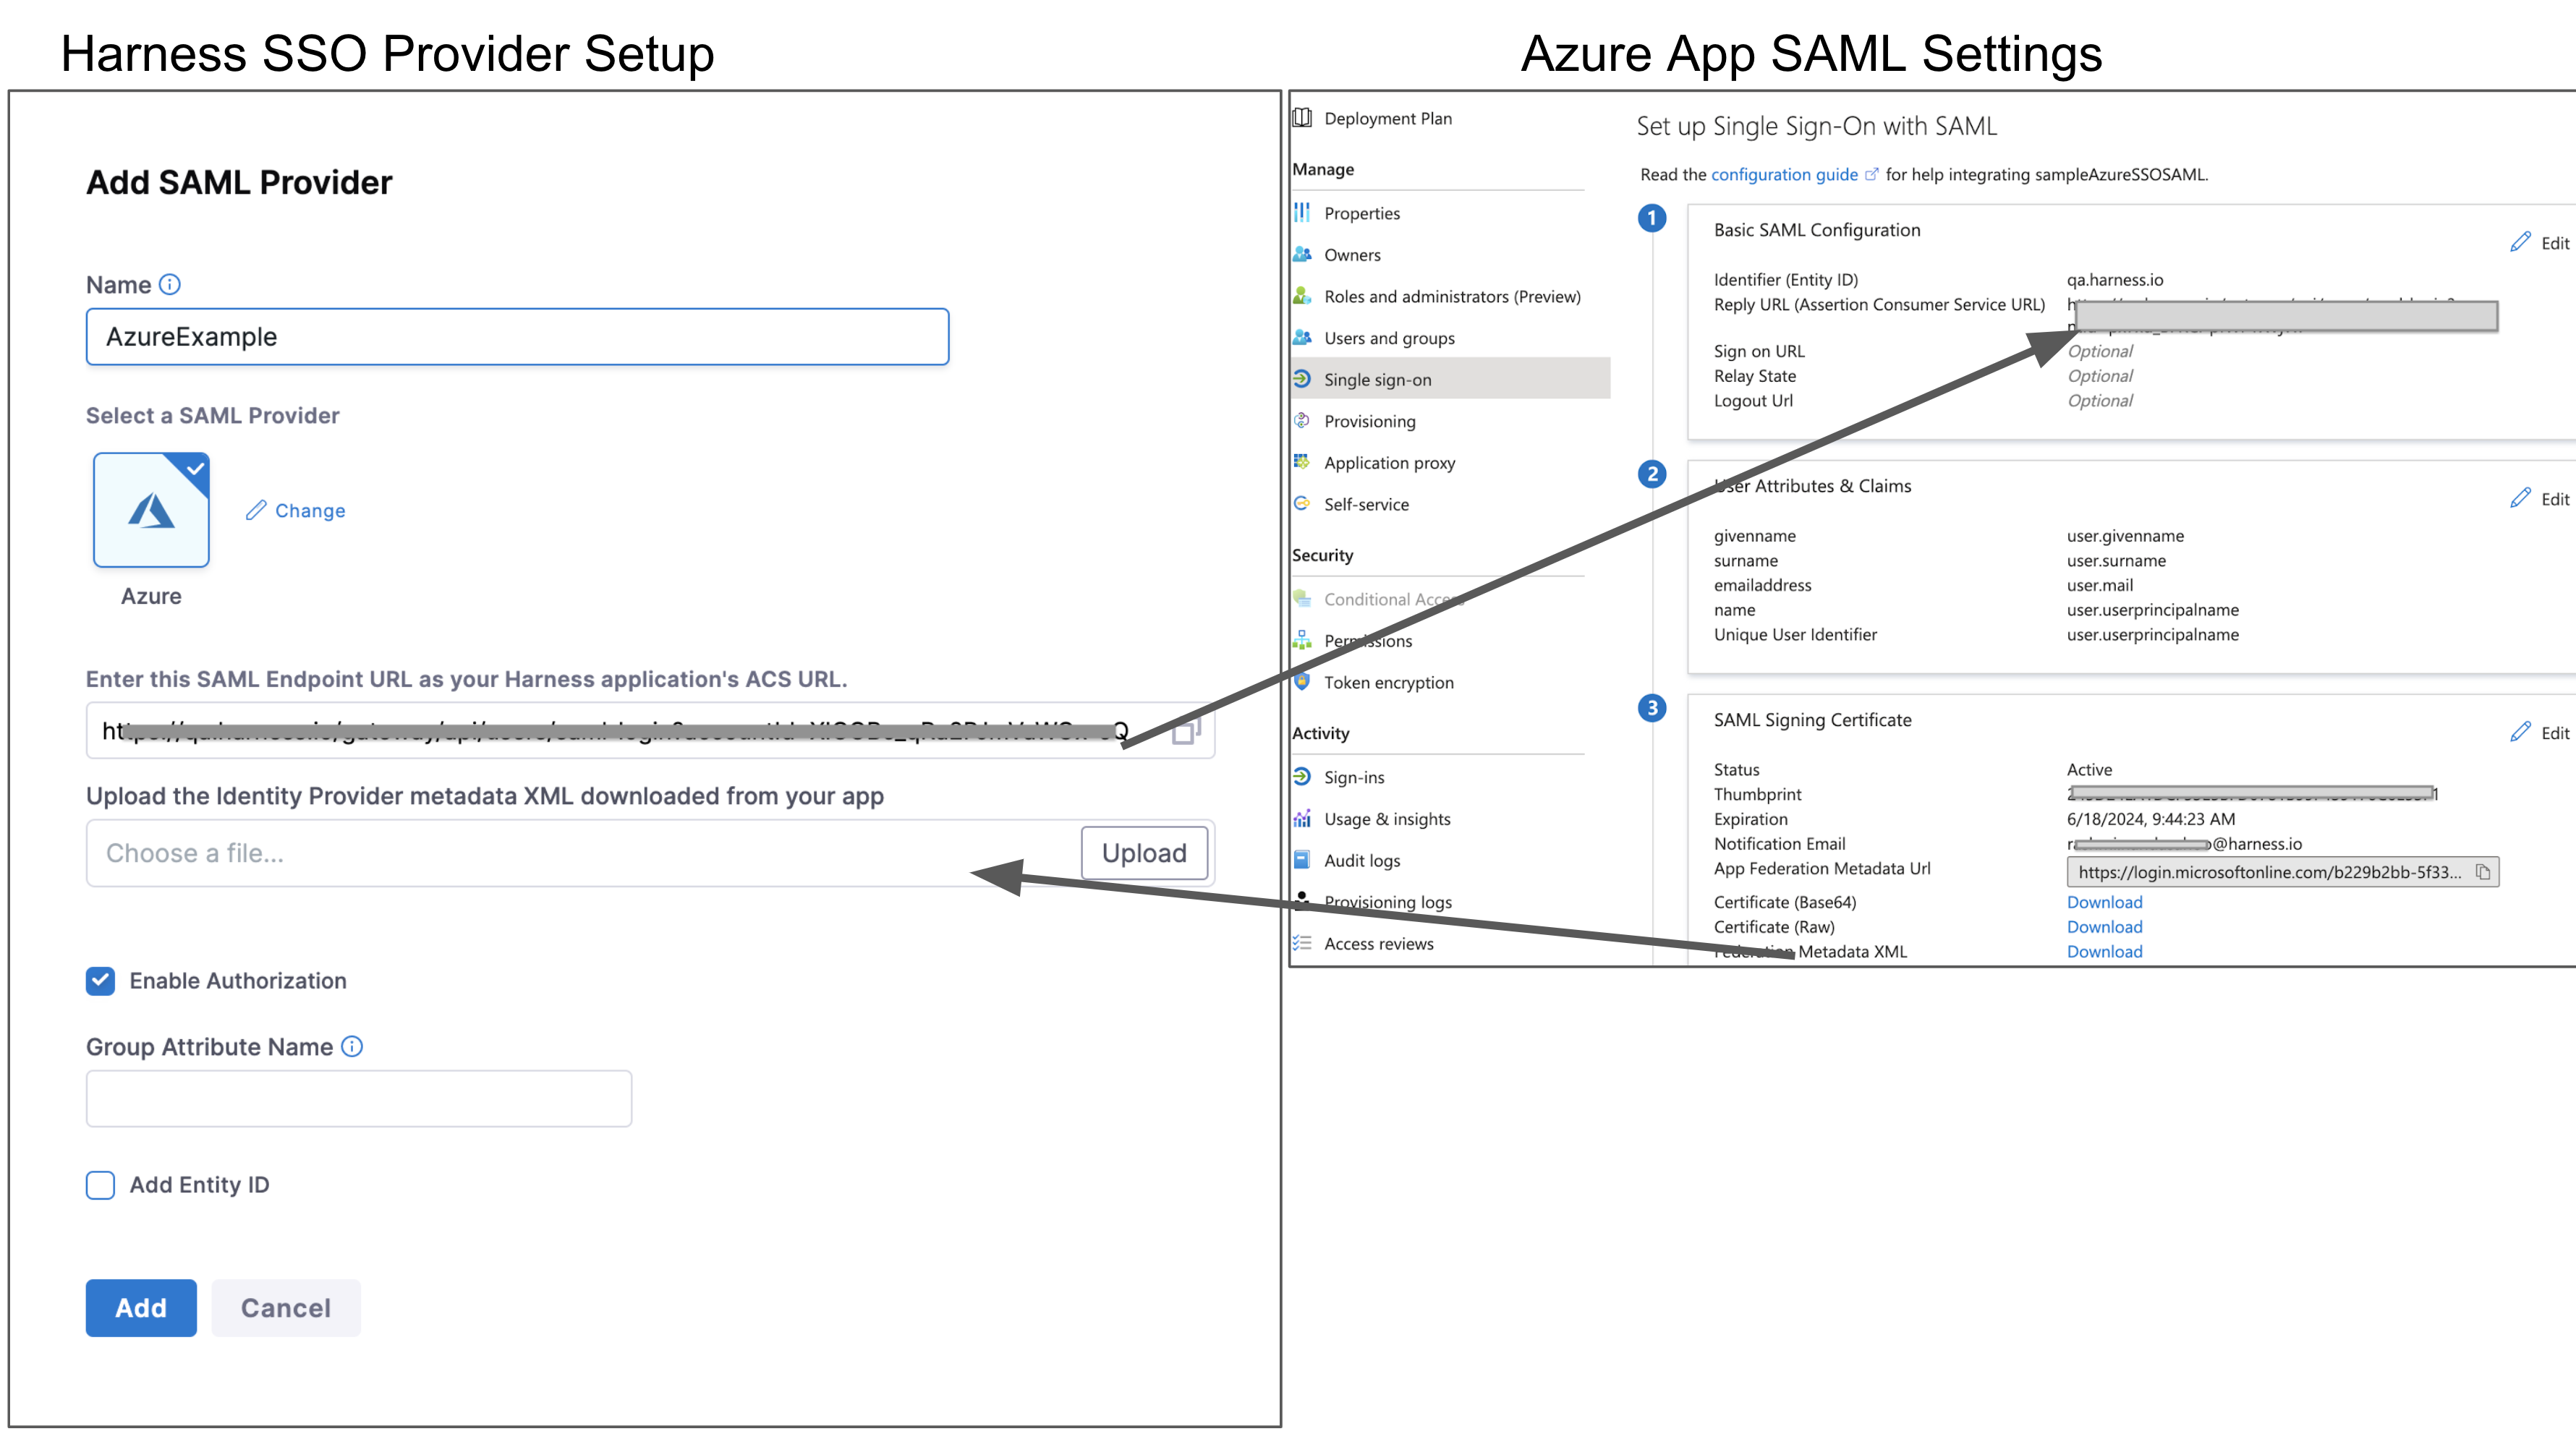The image size is (2576, 1434).
Task: Click the Group Attribute Name info icon
Action: [352, 1046]
